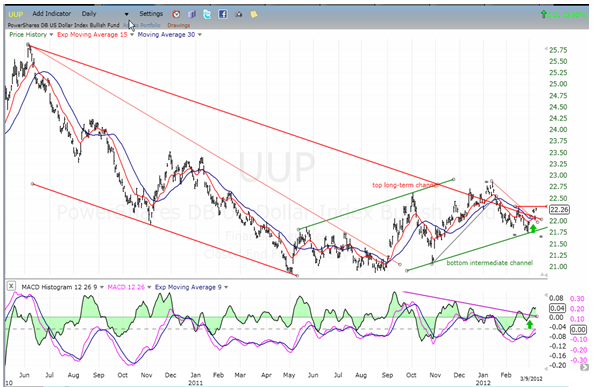Click the 22.26 current price label
The image size is (593, 387).
(x=559, y=210)
